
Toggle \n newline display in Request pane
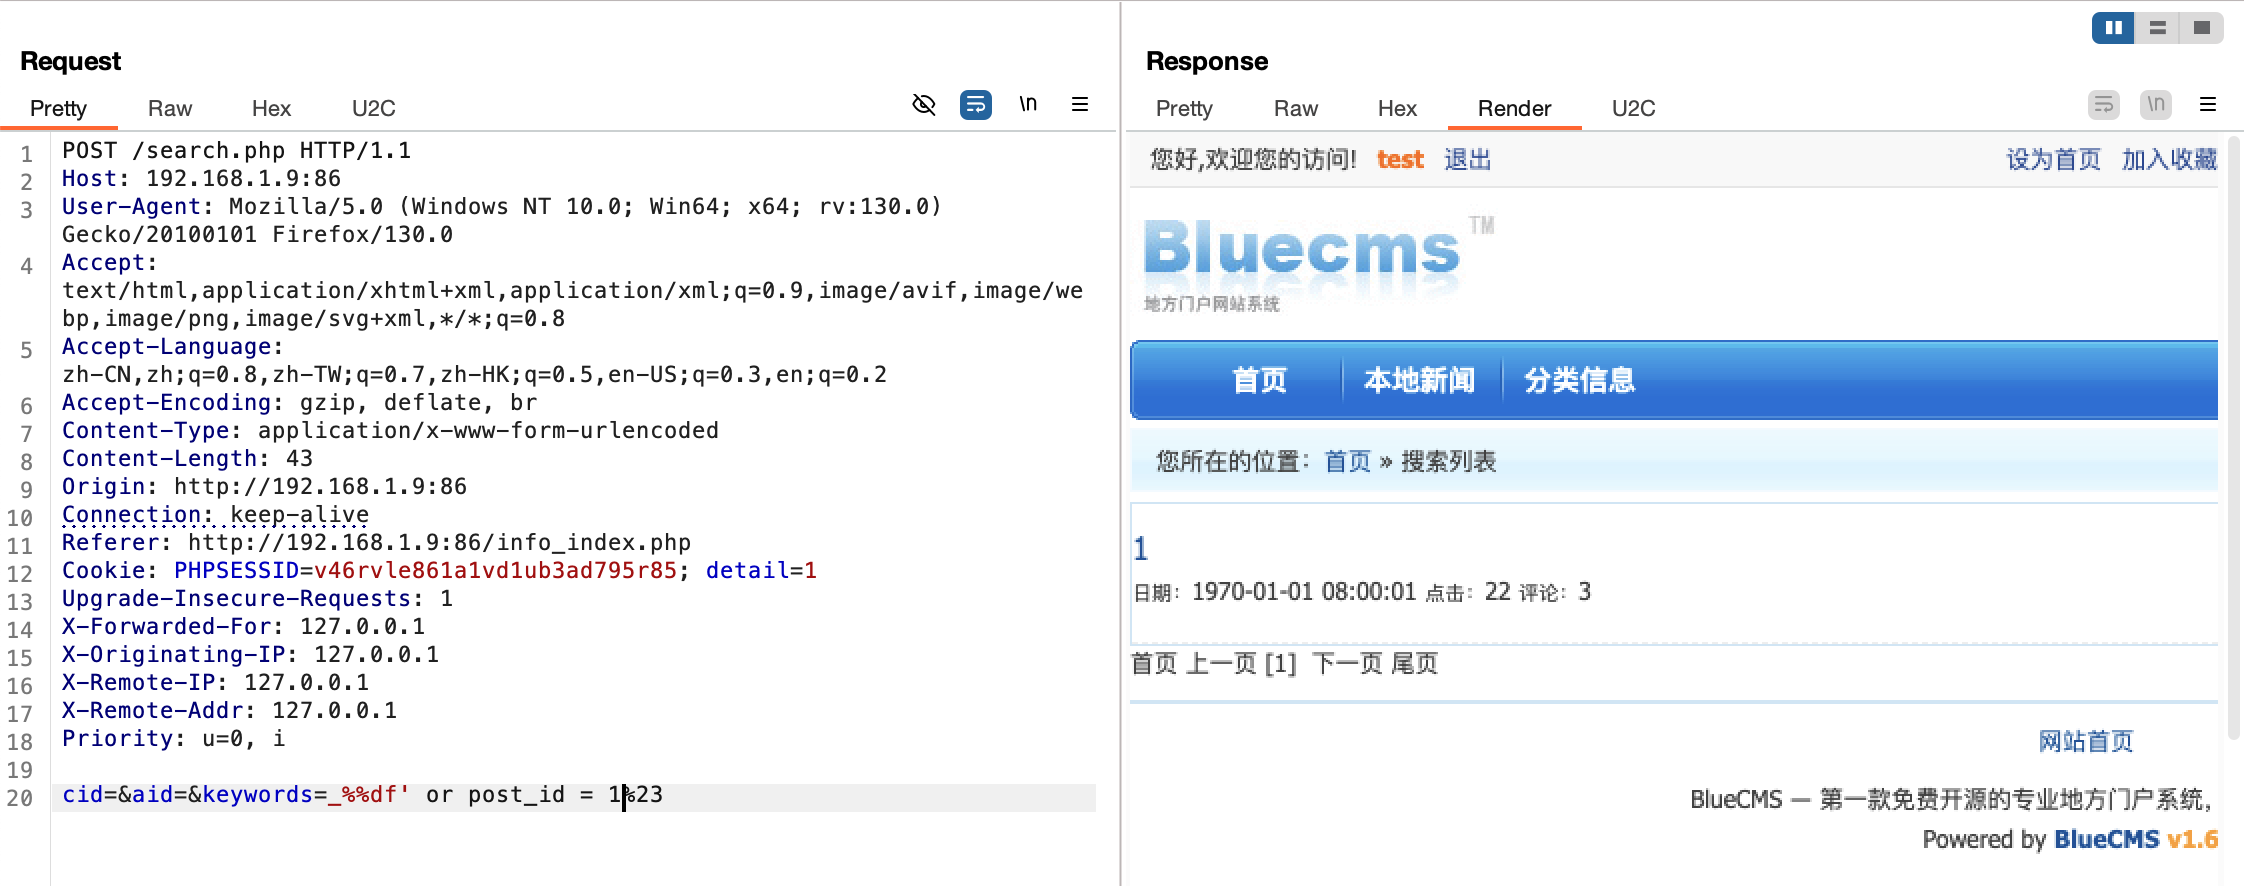pyautogui.click(x=1028, y=104)
